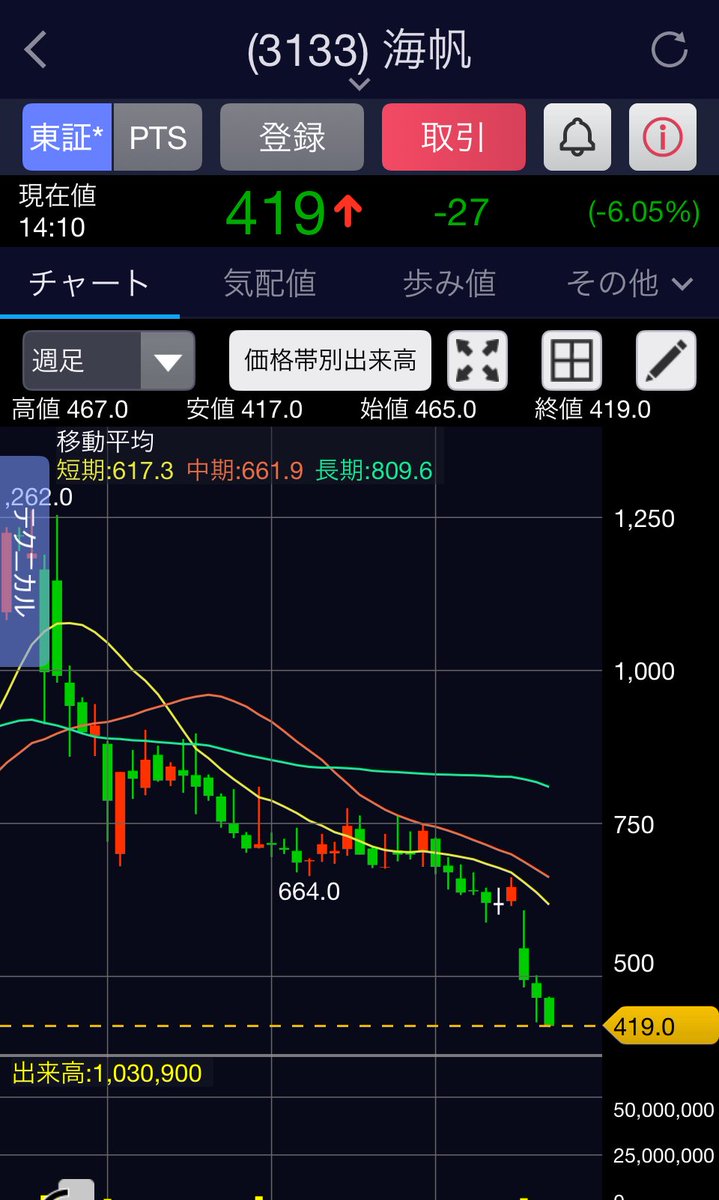
Task: Activate the pencil drawing tool
Action: [x=666, y=360]
